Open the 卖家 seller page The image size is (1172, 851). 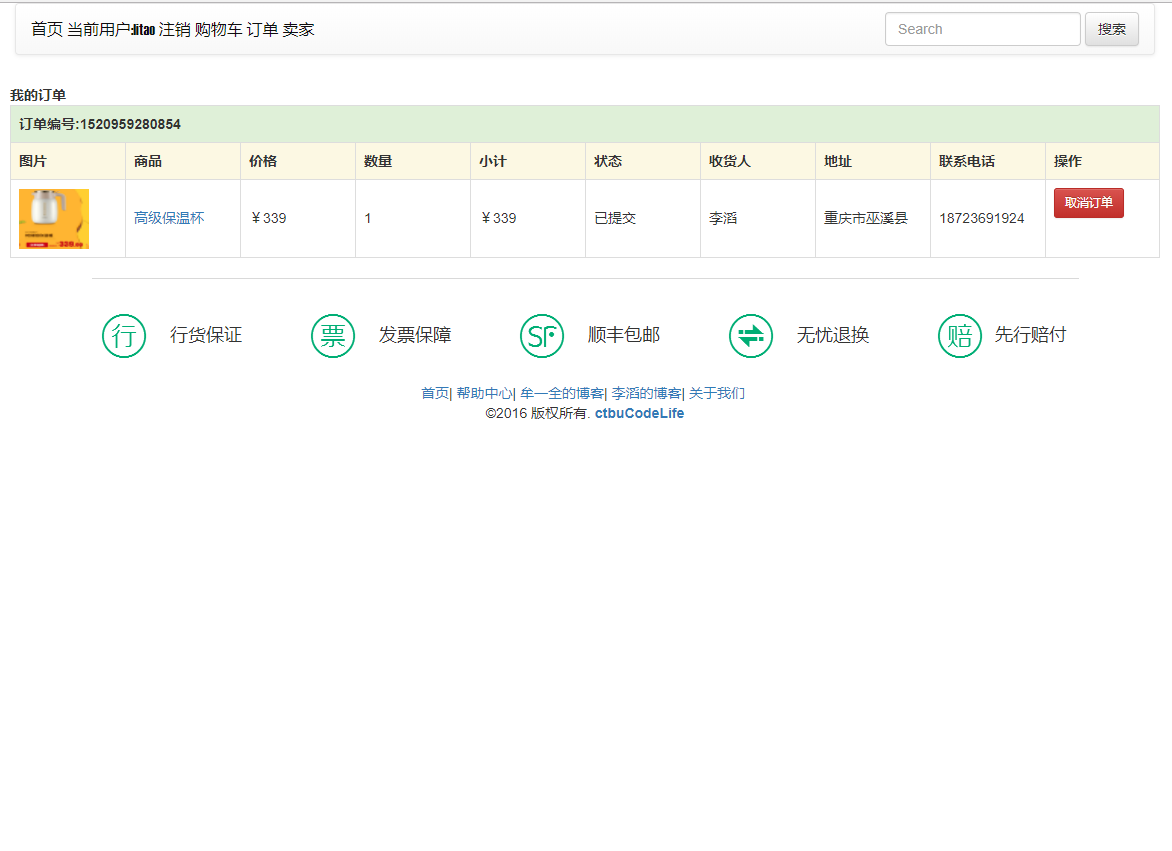pyautogui.click(x=298, y=30)
